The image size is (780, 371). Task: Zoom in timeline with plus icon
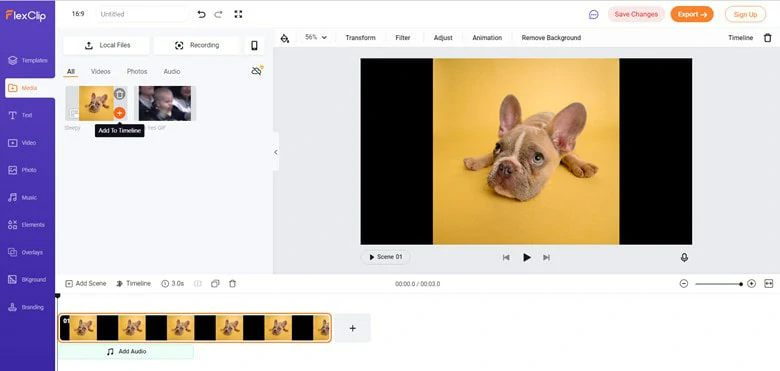tap(752, 283)
